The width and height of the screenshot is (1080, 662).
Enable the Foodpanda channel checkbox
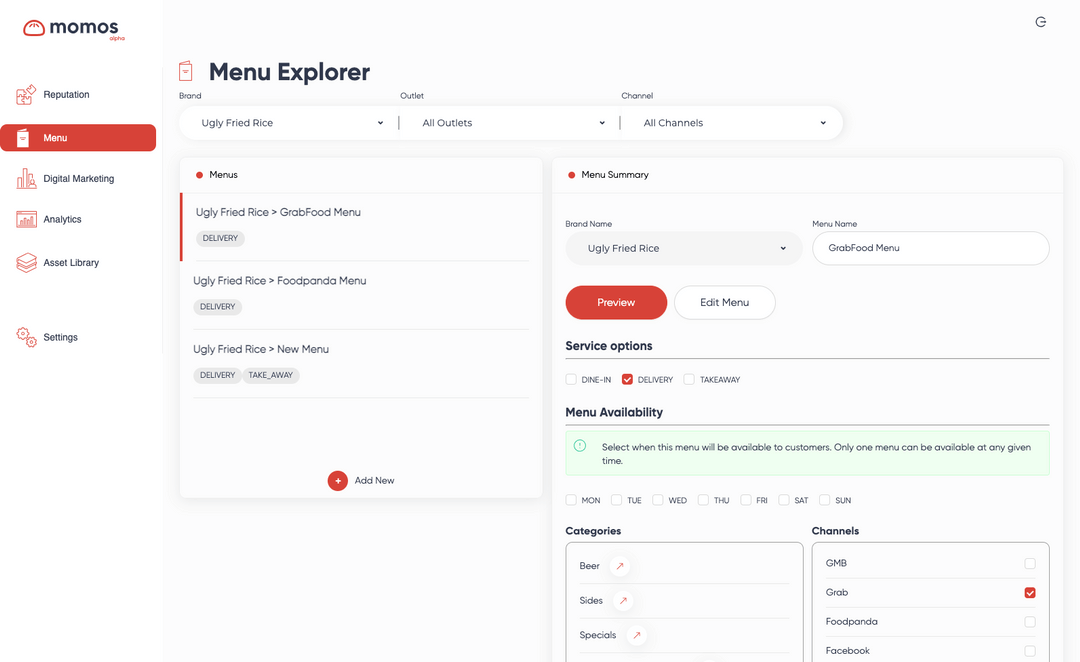[1030, 622]
